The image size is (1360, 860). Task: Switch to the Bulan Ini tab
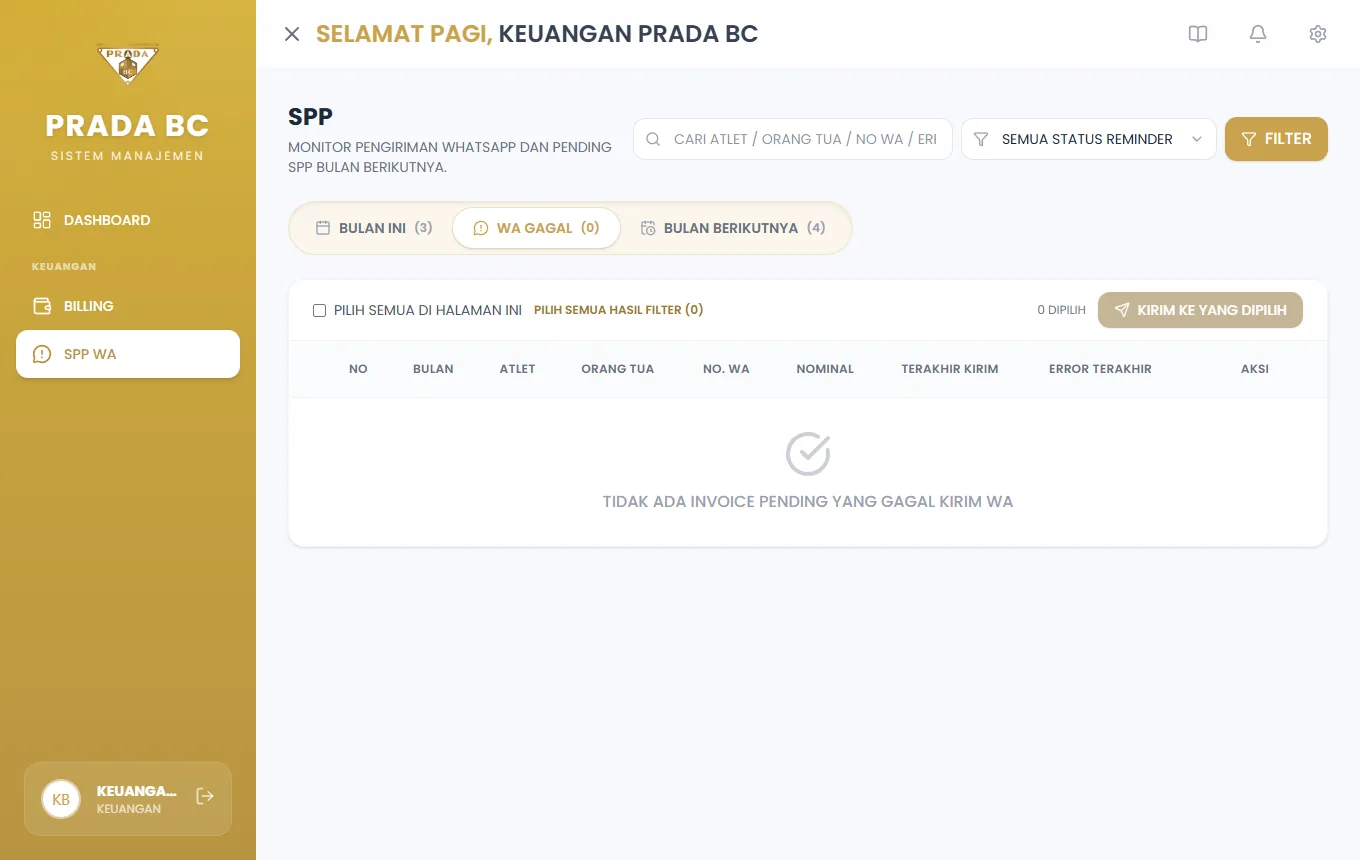(x=374, y=228)
